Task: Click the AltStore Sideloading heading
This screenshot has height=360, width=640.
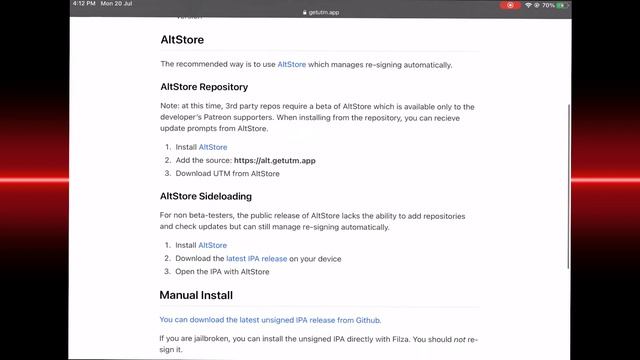Action: (x=206, y=196)
